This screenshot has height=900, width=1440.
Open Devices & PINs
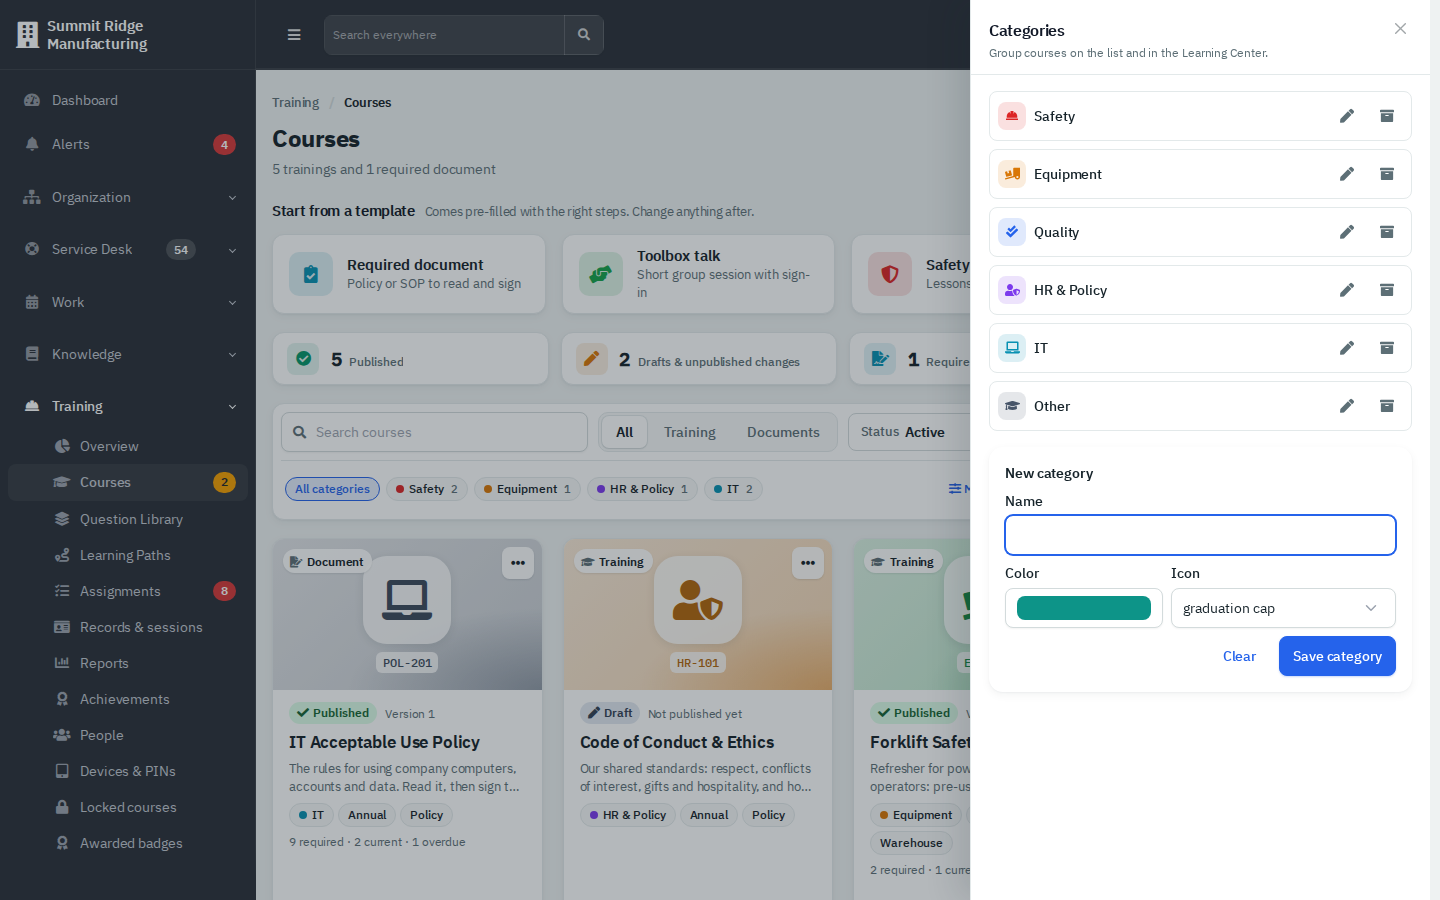[128, 771]
